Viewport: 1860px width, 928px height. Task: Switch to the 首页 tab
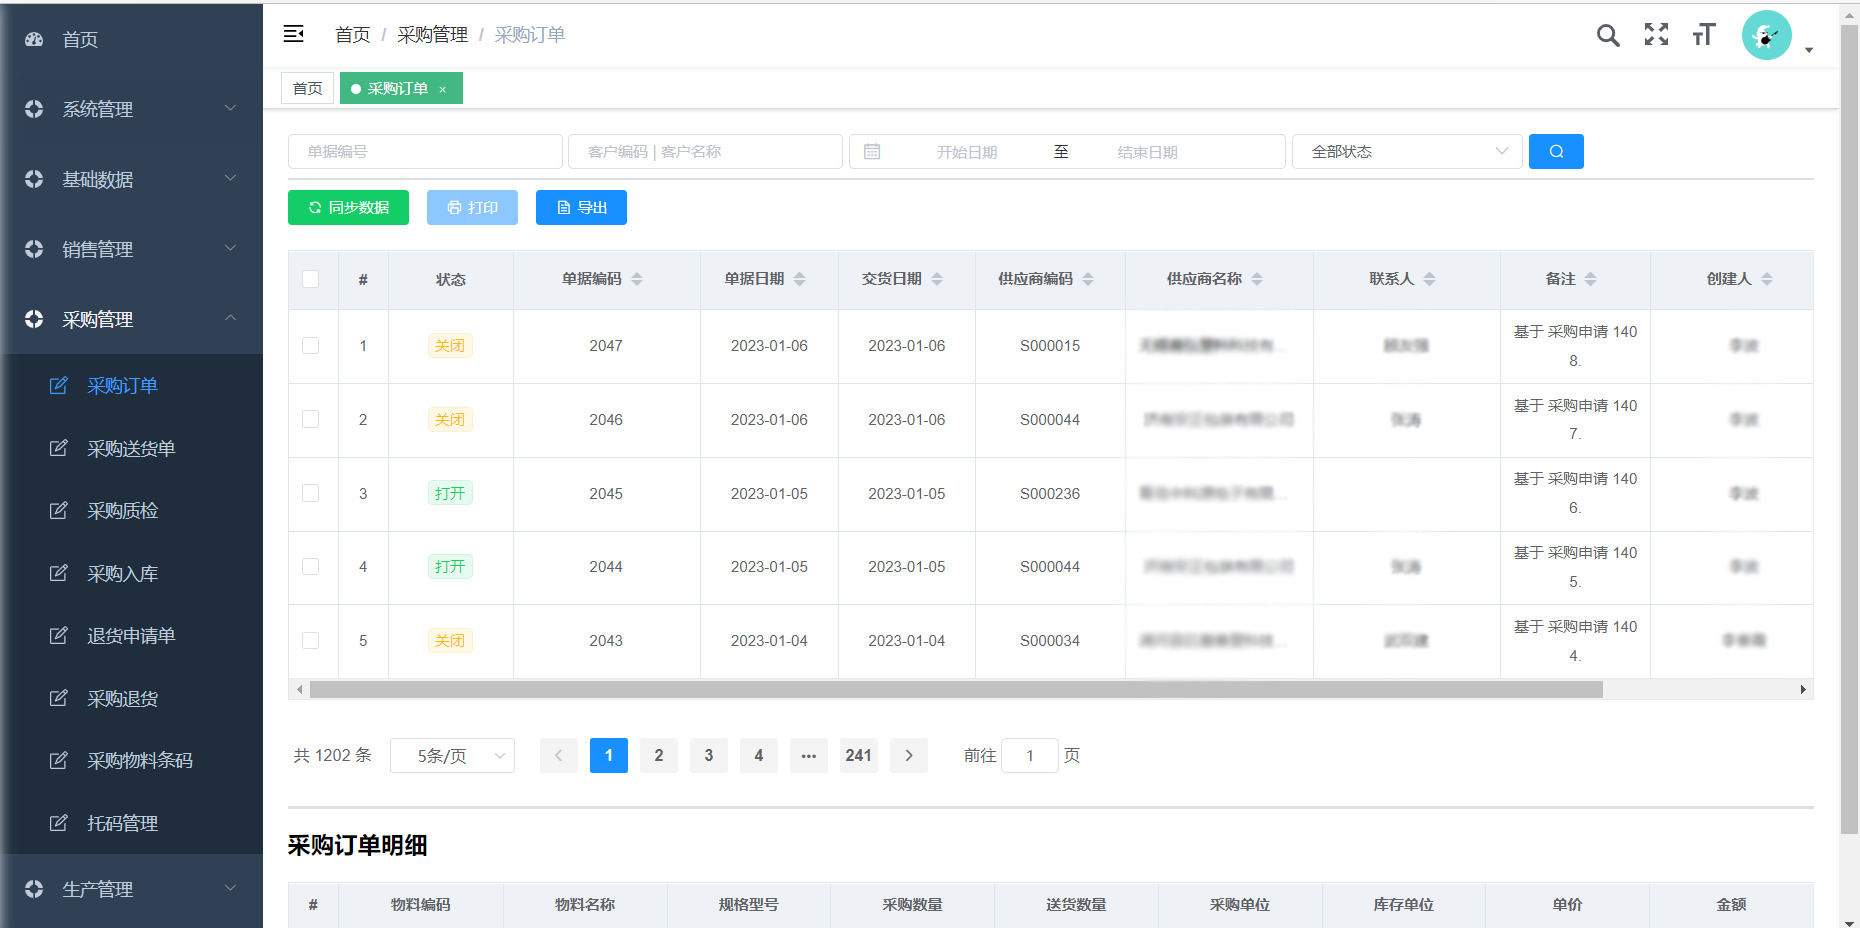pyautogui.click(x=306, y=88)
